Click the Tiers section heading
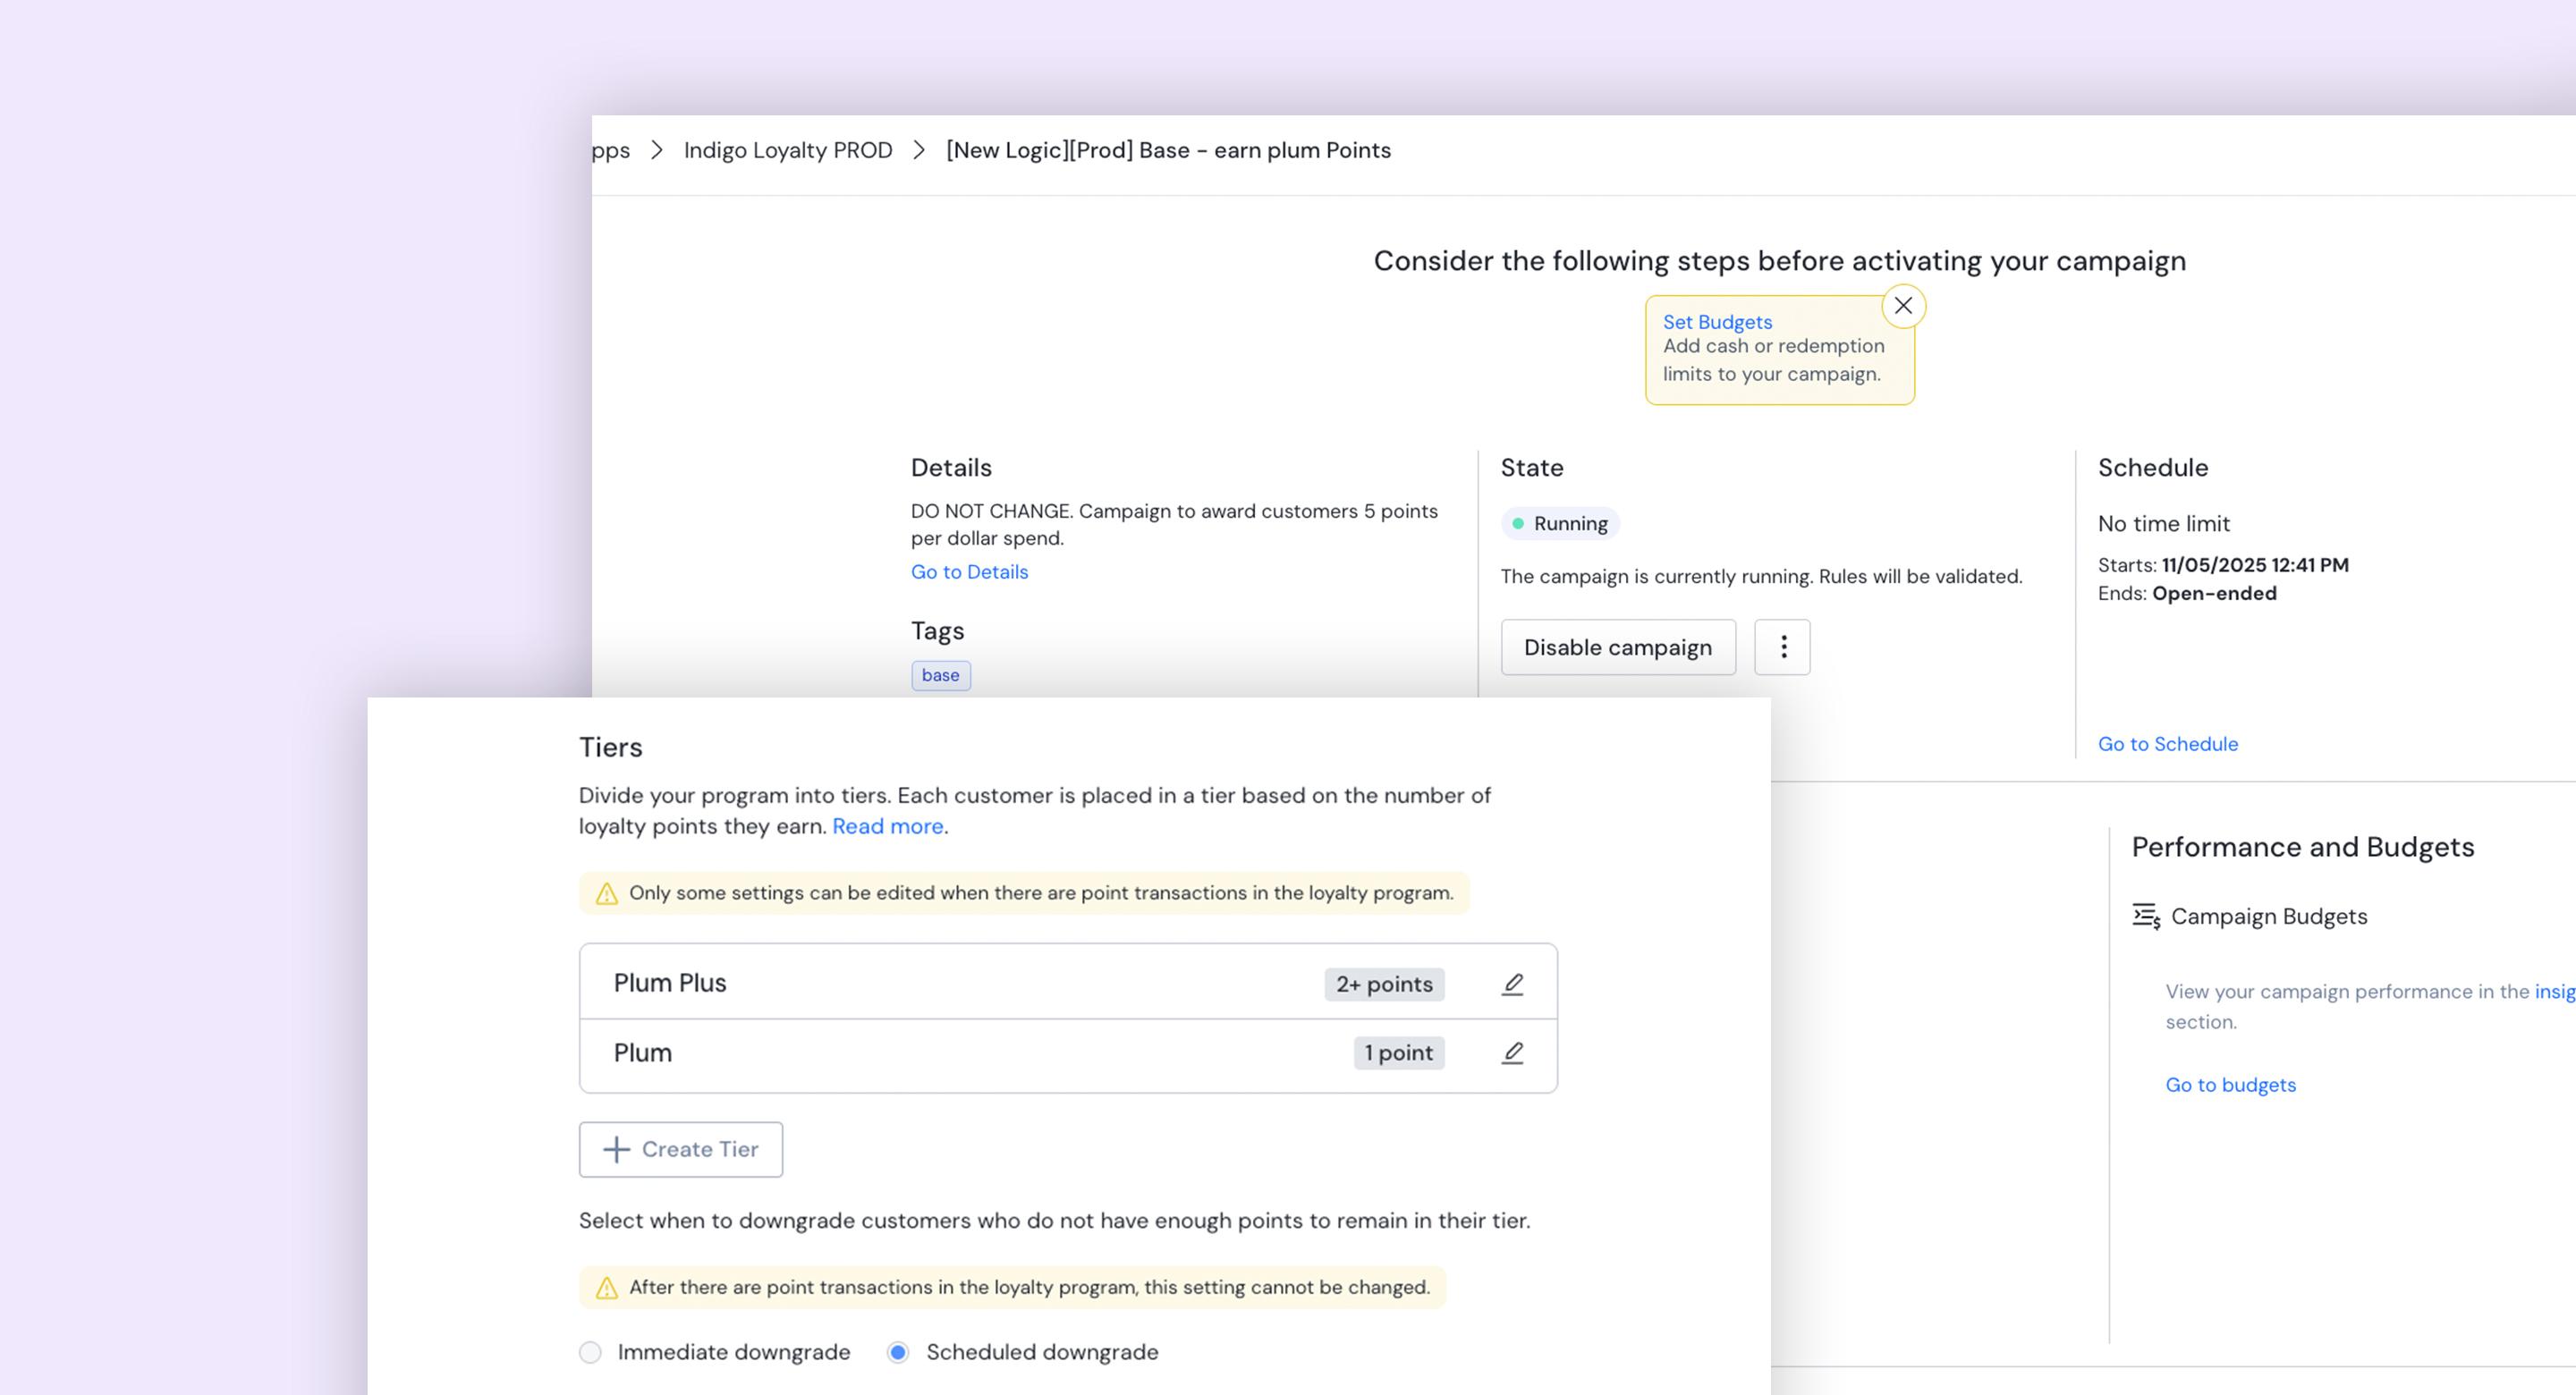 611,747
